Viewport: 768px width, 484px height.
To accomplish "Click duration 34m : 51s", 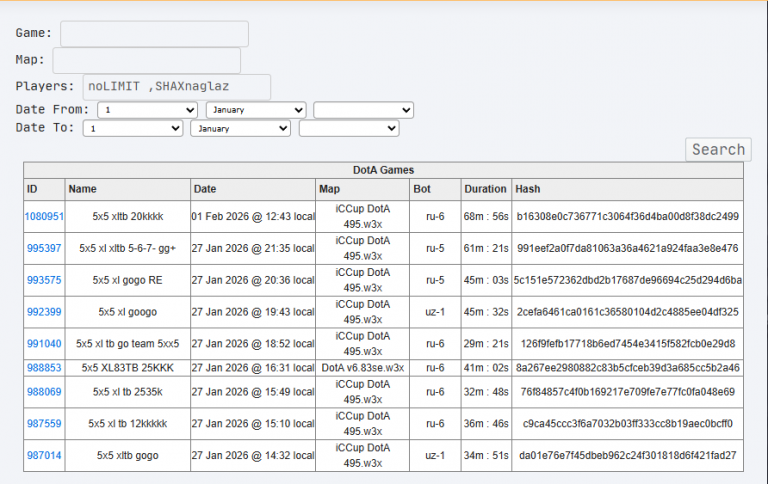I will click(x=486, y=456).
